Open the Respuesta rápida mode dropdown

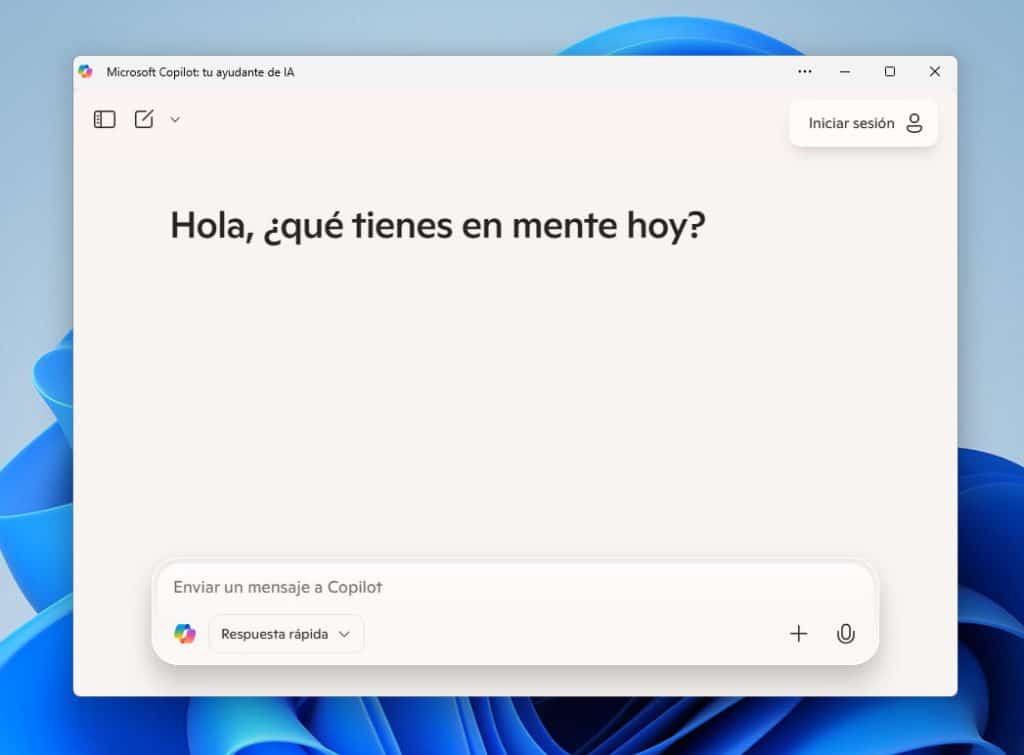pyautogui.click(x=285, y=634)
